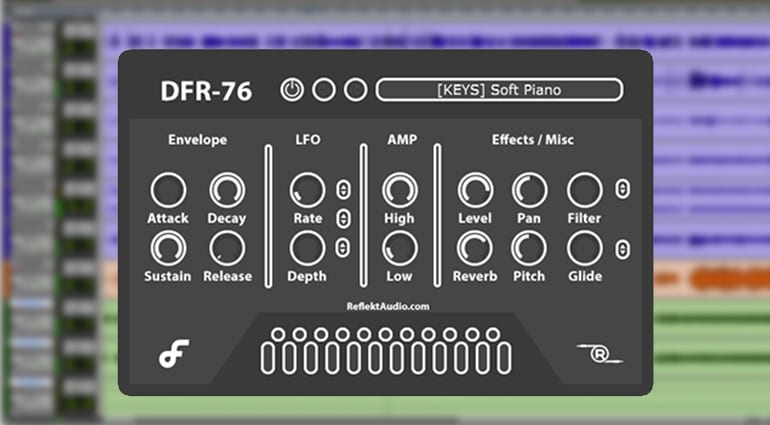This screenshot has width=770, height=425.
Task: Click the Sustain label text
Action: pos(167,276)
